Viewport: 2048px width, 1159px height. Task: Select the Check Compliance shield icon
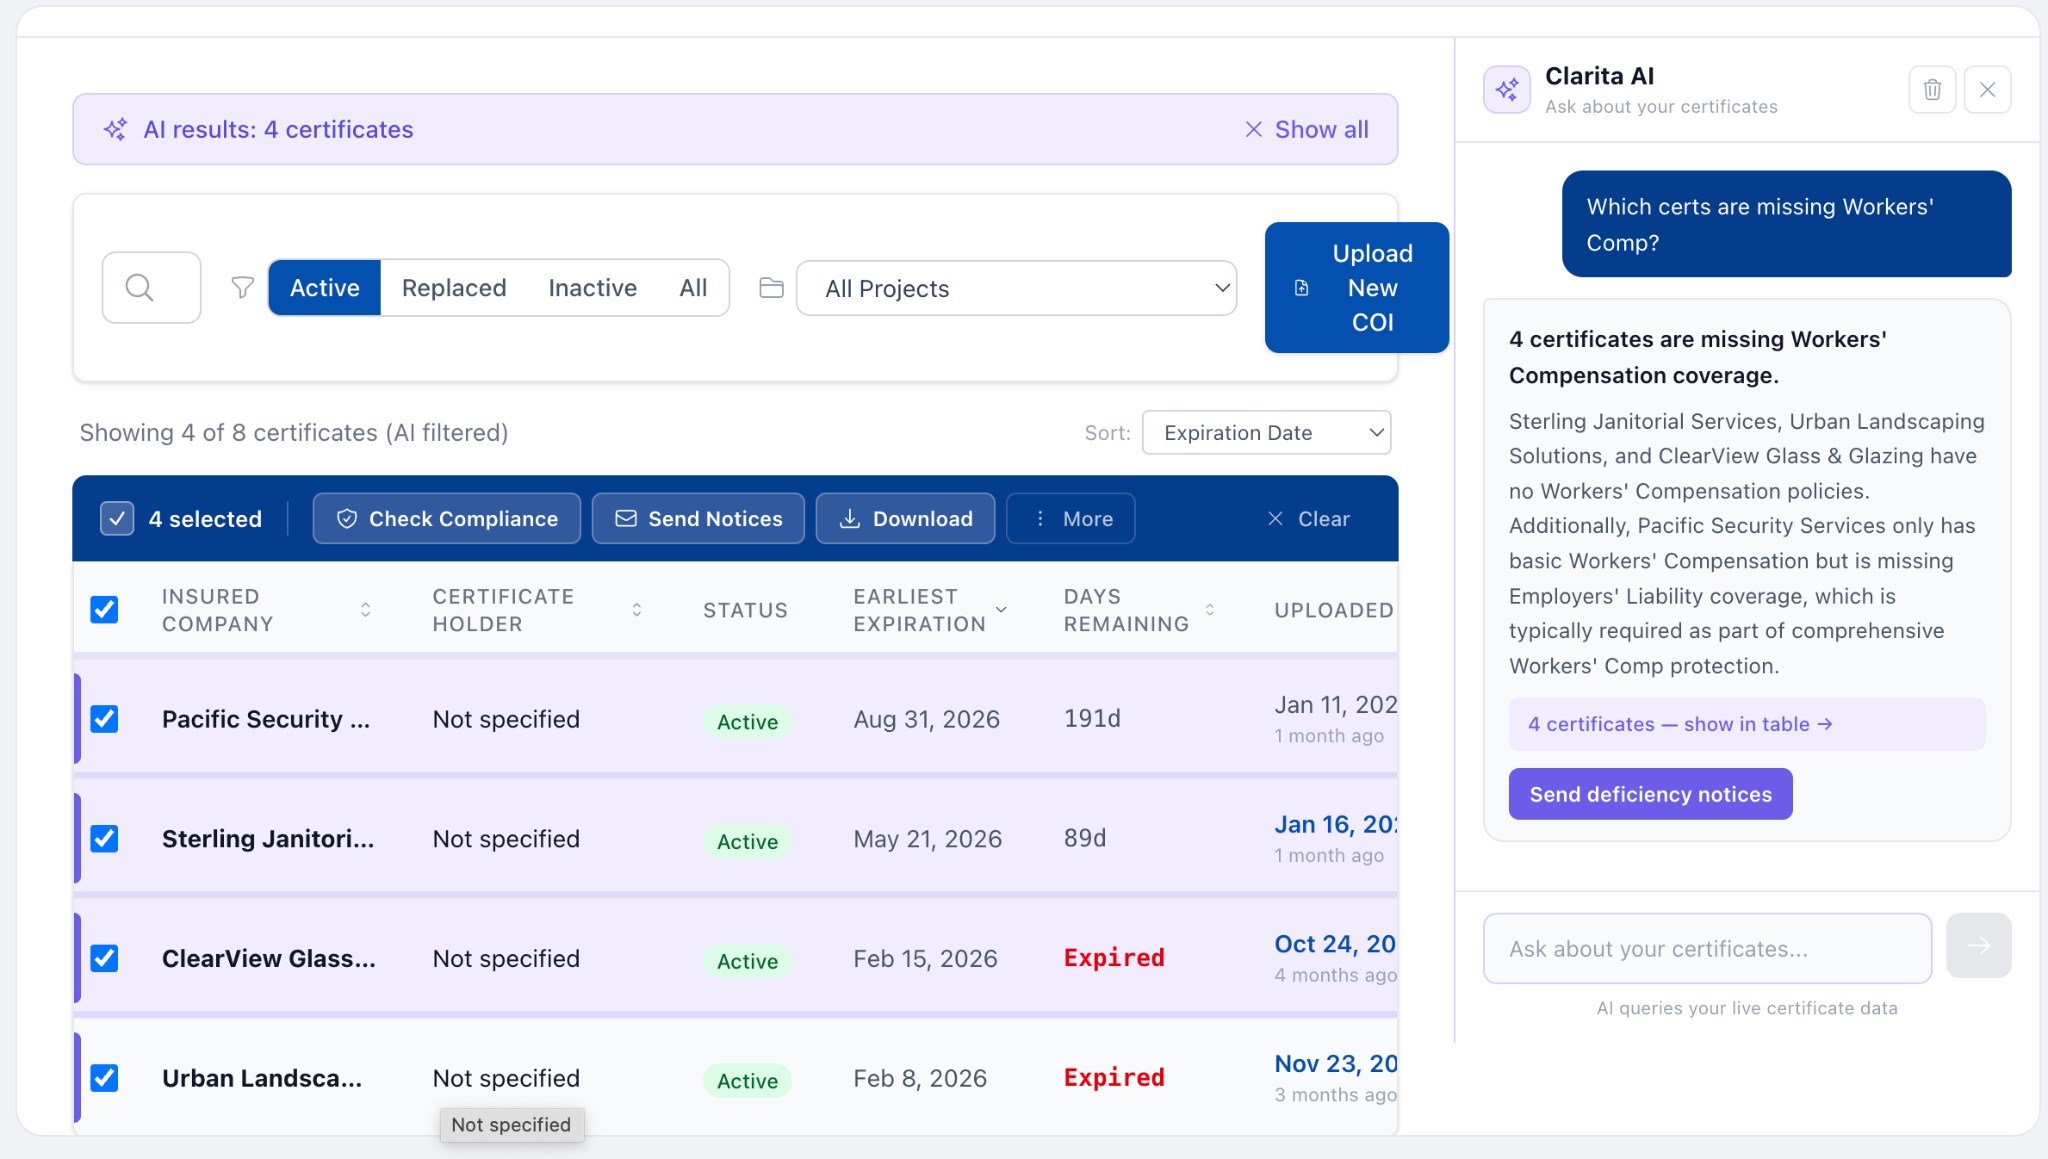click(346, 518)
